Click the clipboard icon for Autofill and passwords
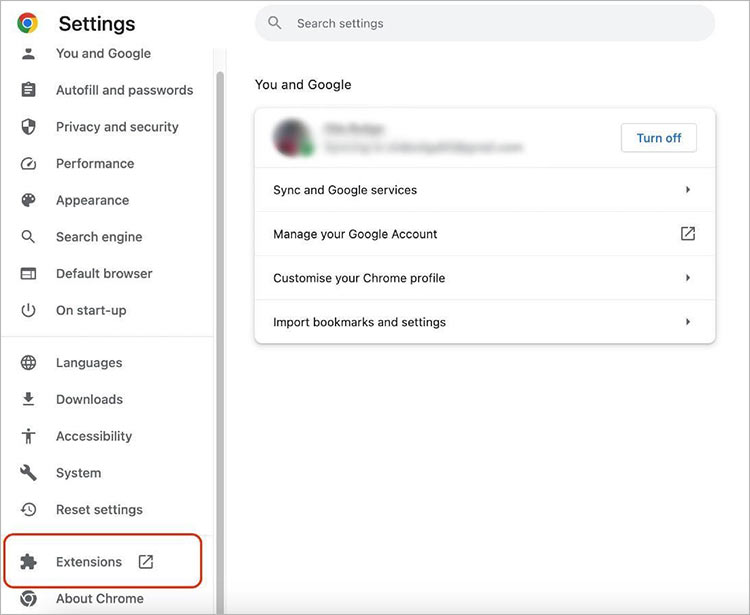750x615 pixels. 28,90
